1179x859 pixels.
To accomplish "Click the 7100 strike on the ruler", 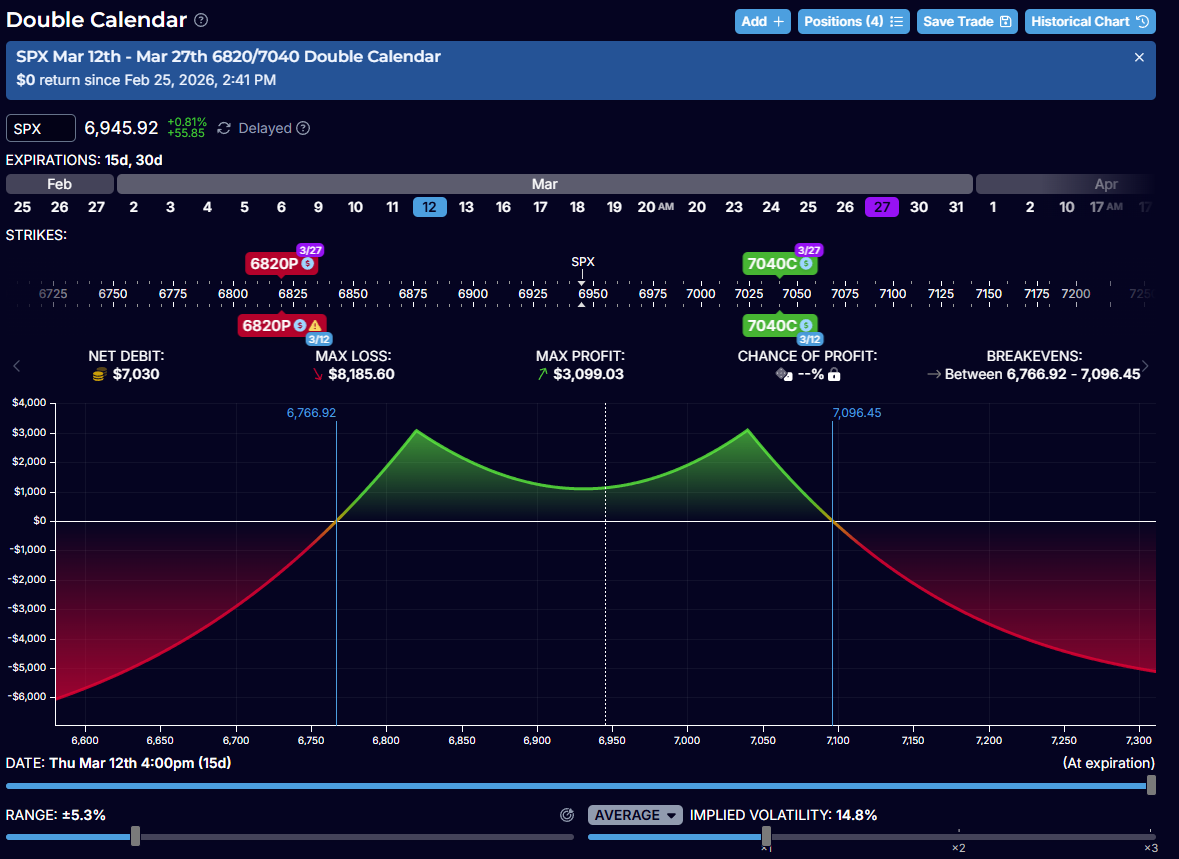I will point(893,293).
